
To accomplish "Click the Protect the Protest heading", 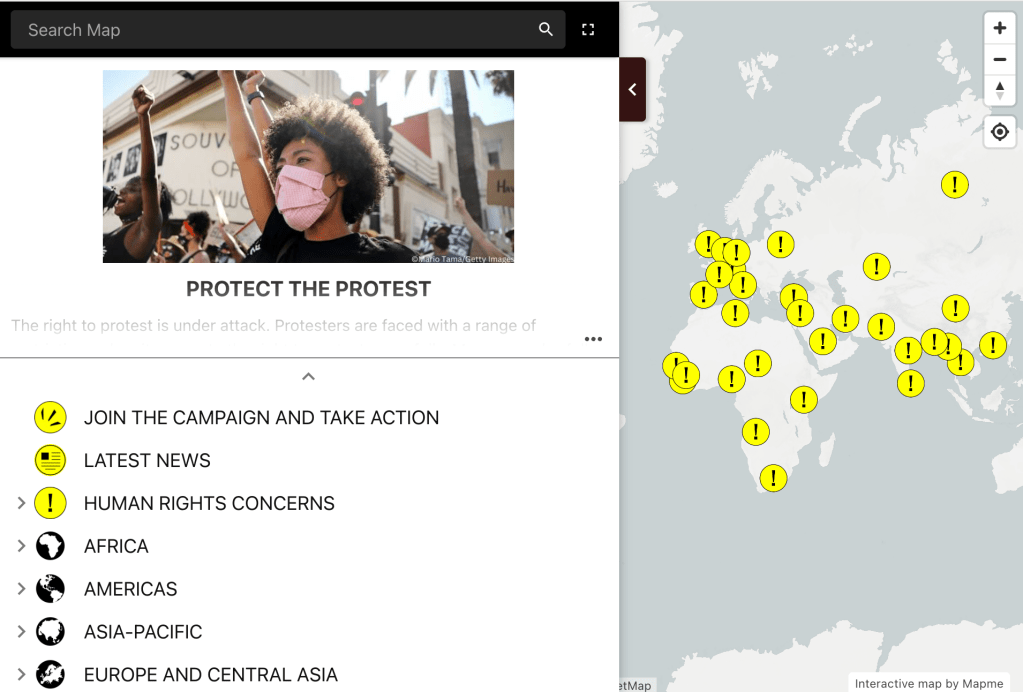I will [308, 289].
